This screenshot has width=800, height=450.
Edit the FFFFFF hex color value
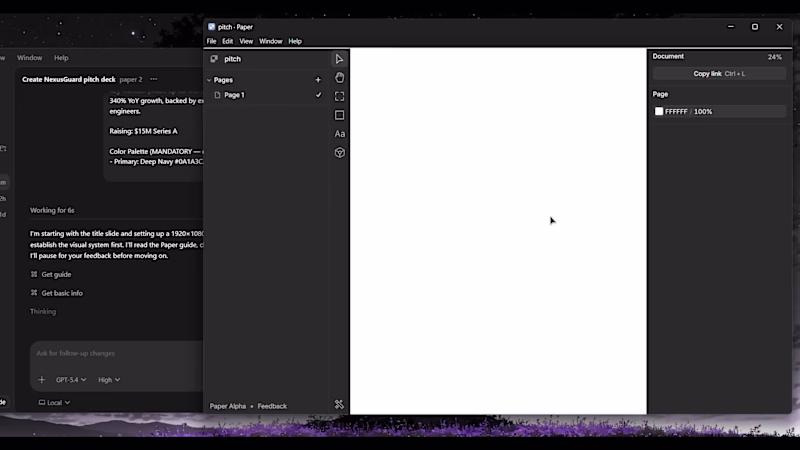[676, 111]
